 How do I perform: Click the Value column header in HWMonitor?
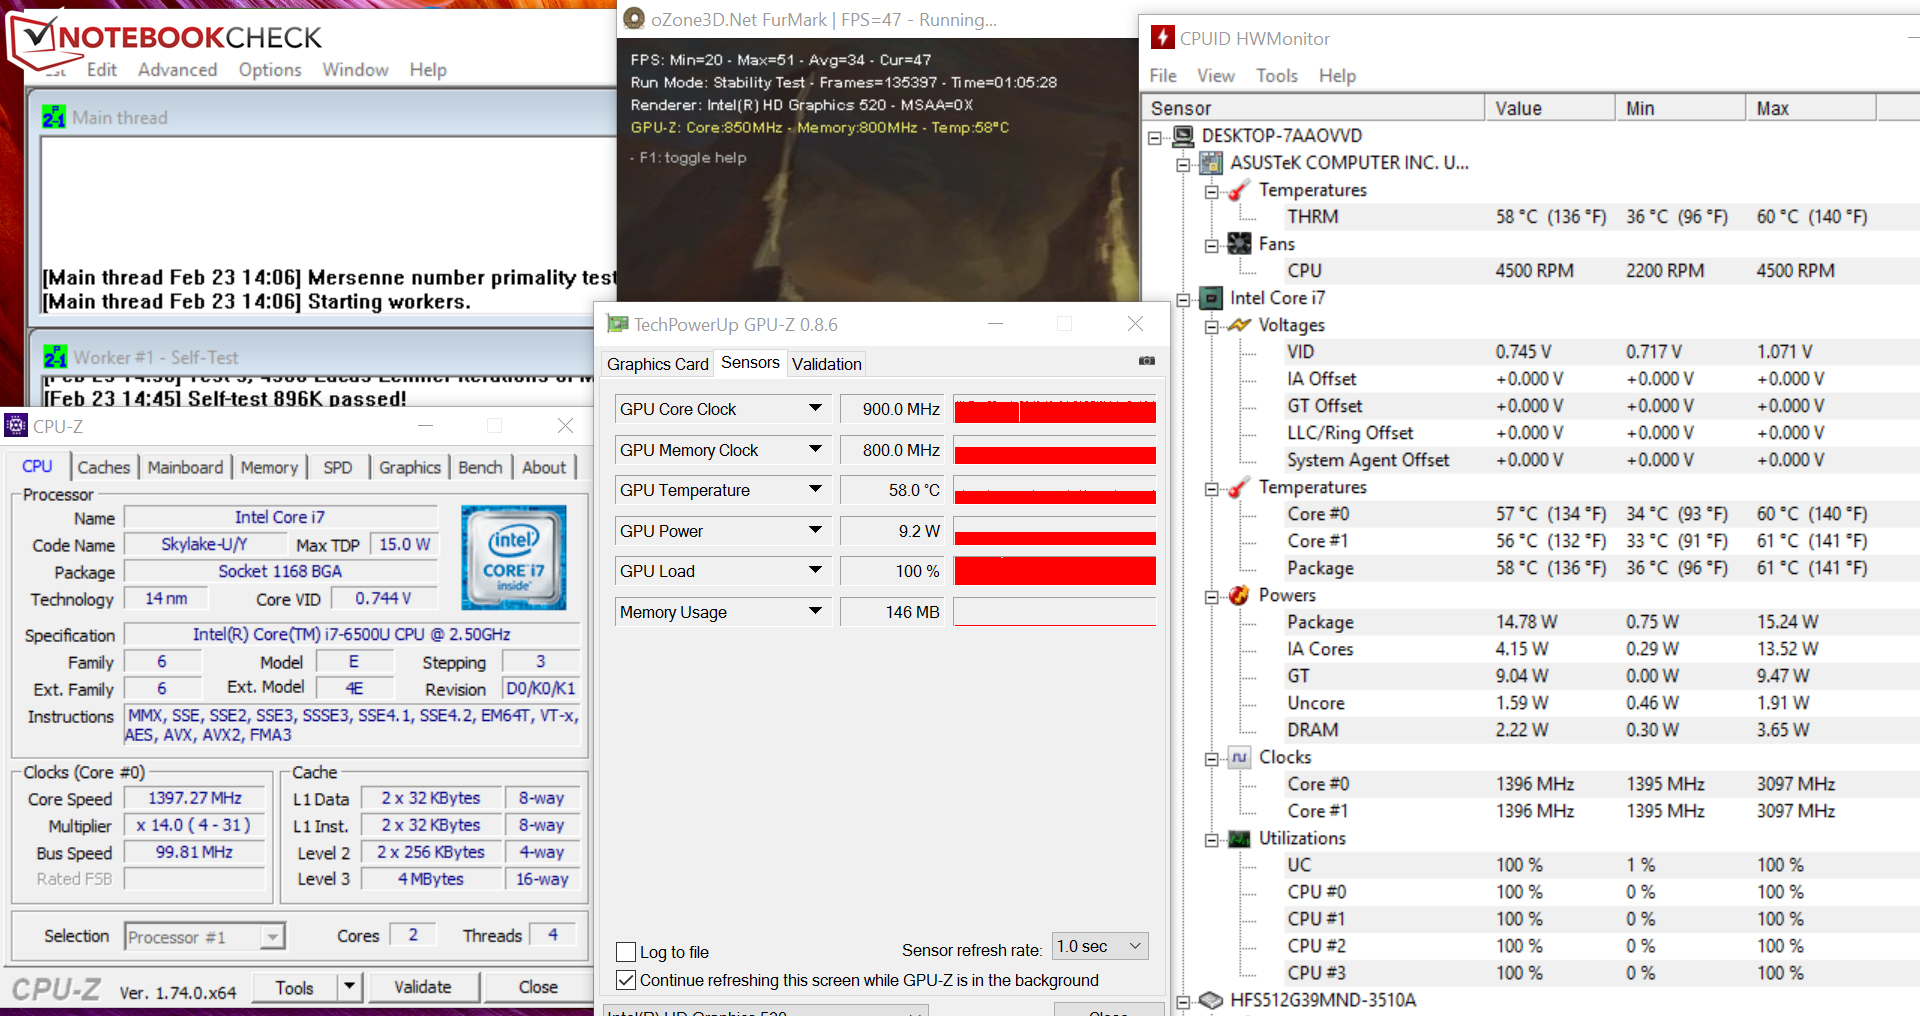[x=1549, y=108]
